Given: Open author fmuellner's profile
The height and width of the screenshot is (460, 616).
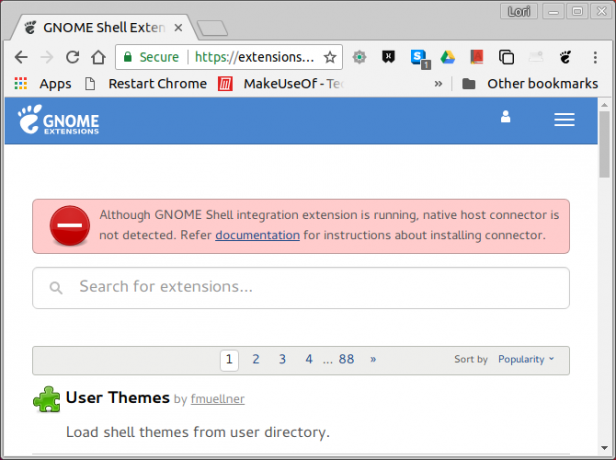Looking at the screenshot, I should pos(218,399).
